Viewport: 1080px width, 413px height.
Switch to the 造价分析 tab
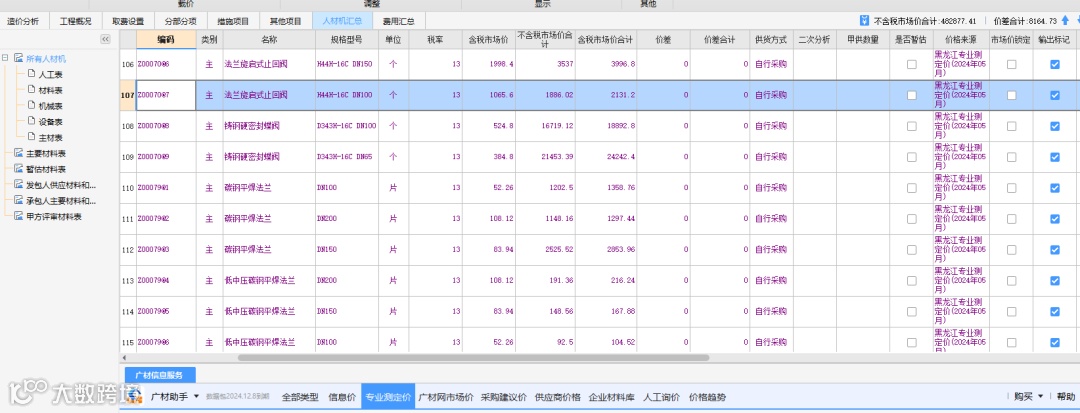pyautogui.click(x=23, y=21)
